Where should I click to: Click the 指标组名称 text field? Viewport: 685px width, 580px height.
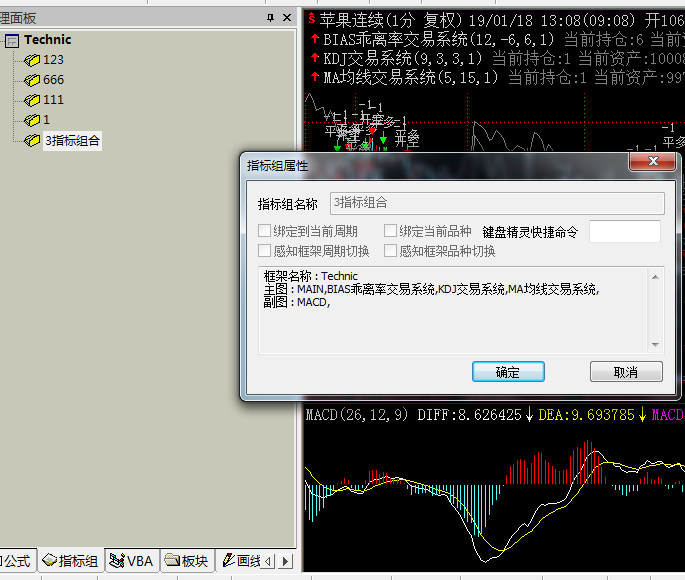[x=497, y=203]
